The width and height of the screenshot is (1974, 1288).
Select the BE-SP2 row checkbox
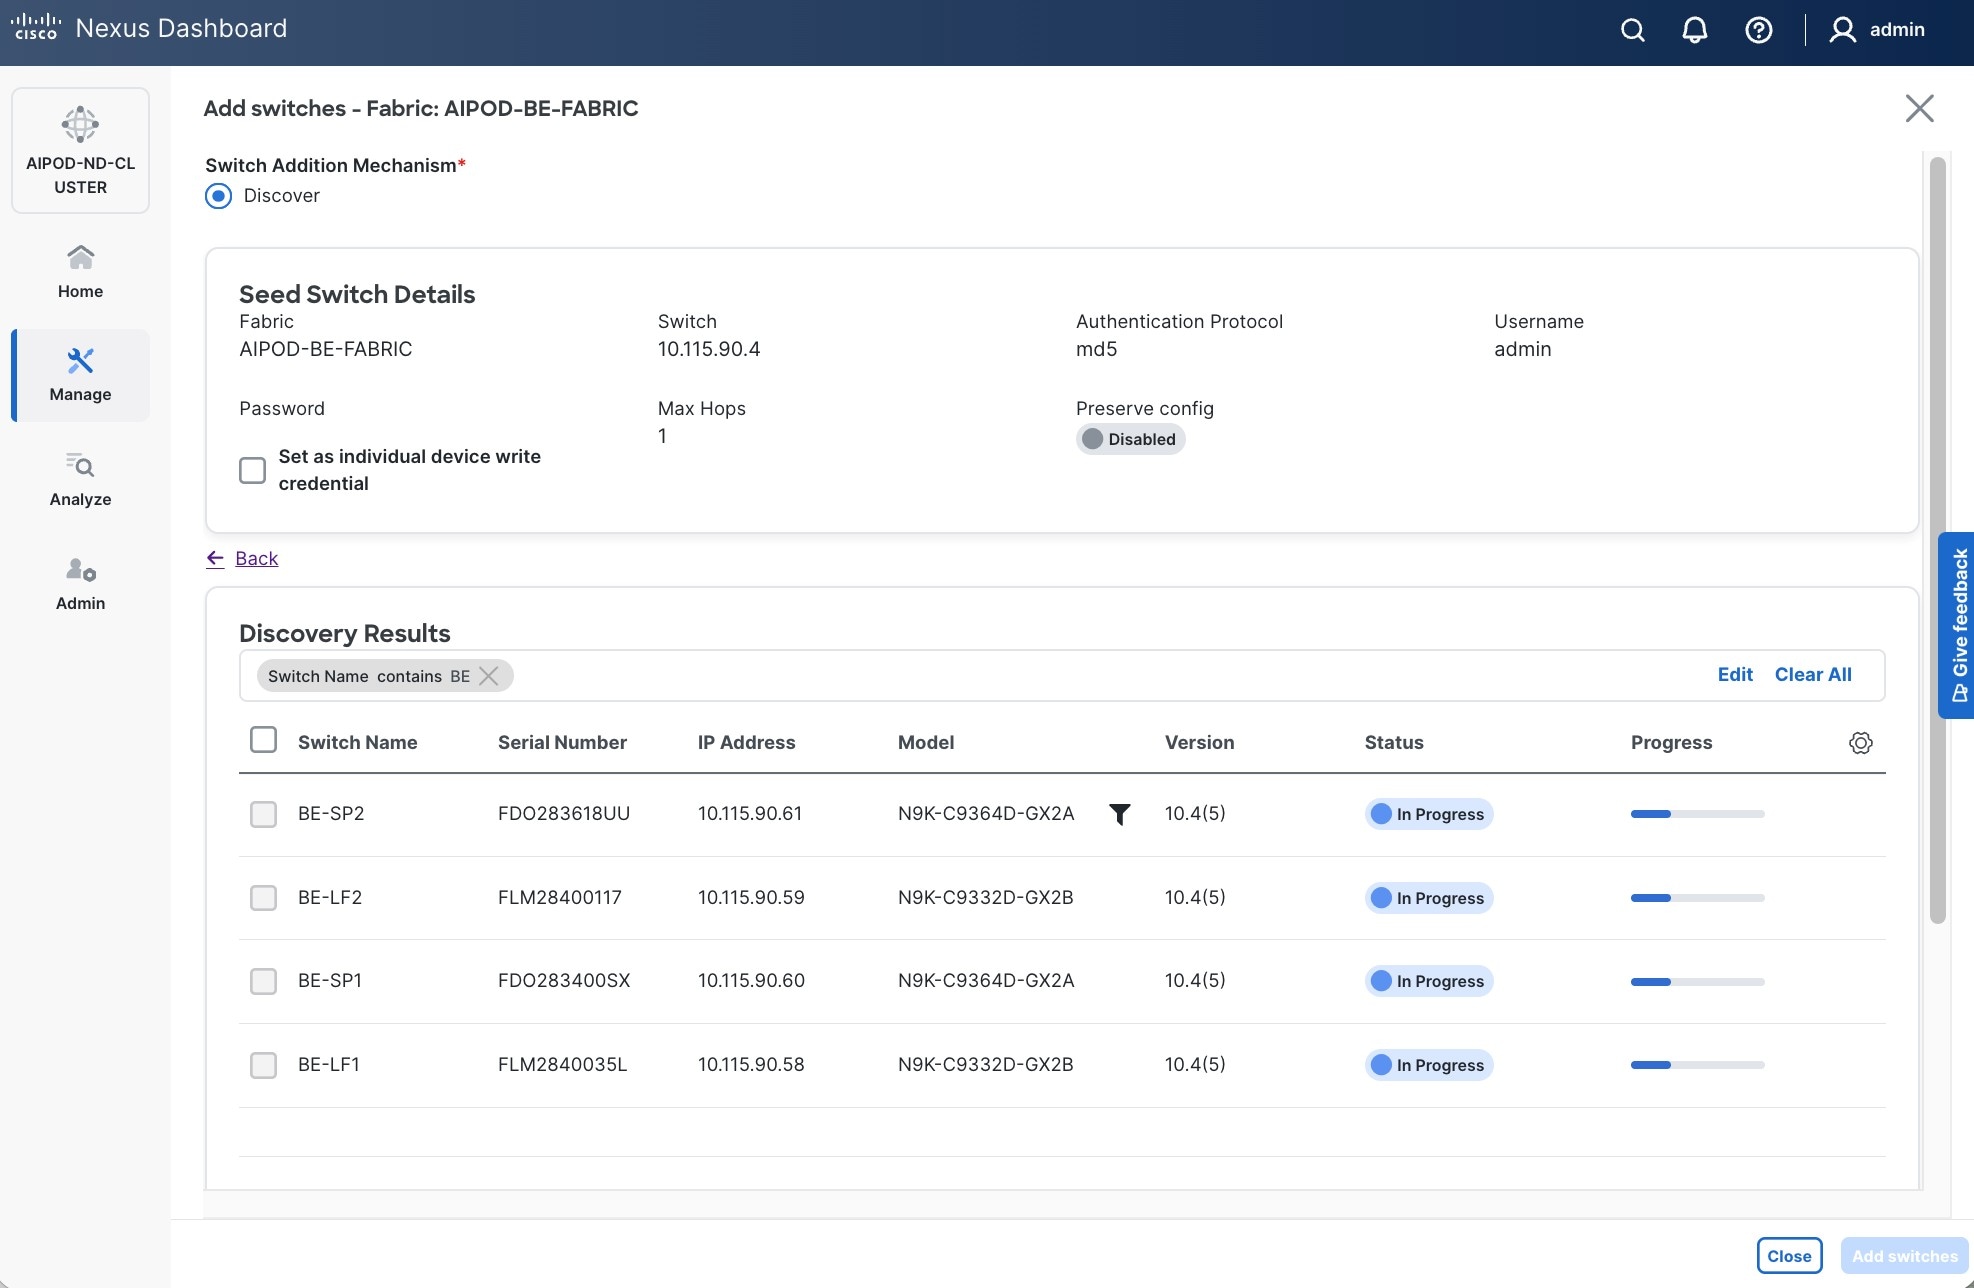click(x=263, y=814)
